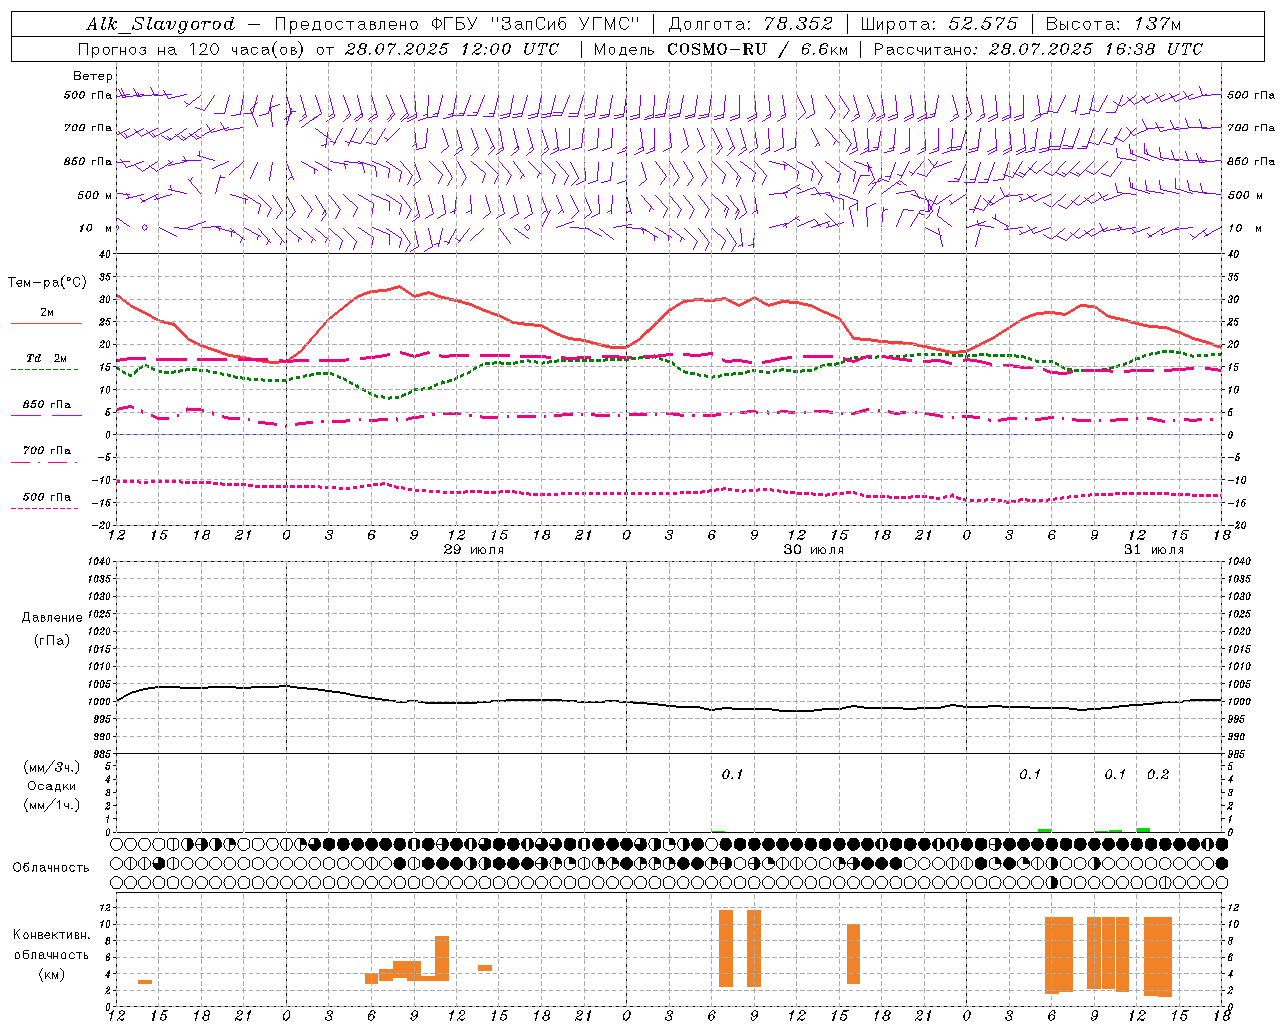Click the '(мм/3ч.)' precipitation unit label
Screen dimensions: 1280x1024
click(x=52, y=767)
